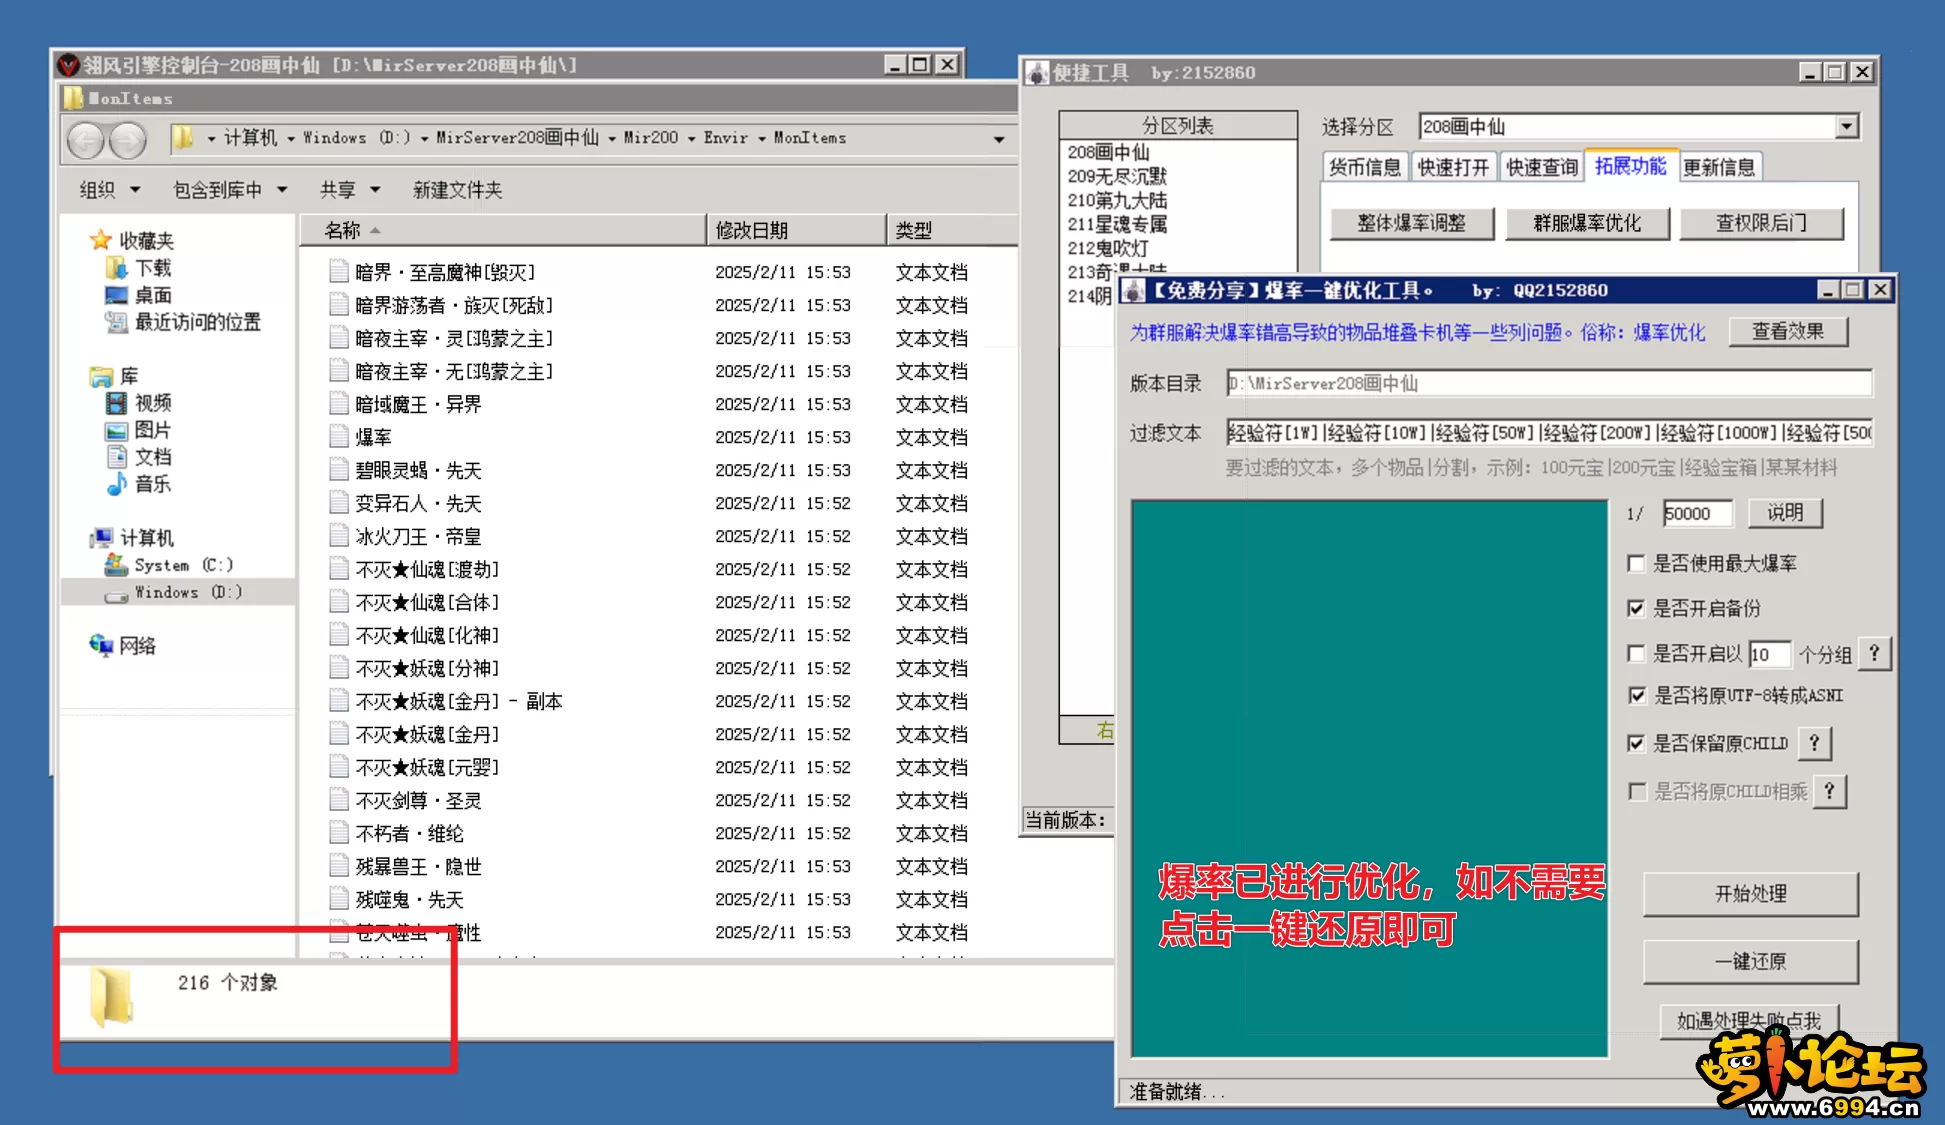1945x1125 pixels.
Task: Click the 查权限后门 button
Action: [1761, 223]
